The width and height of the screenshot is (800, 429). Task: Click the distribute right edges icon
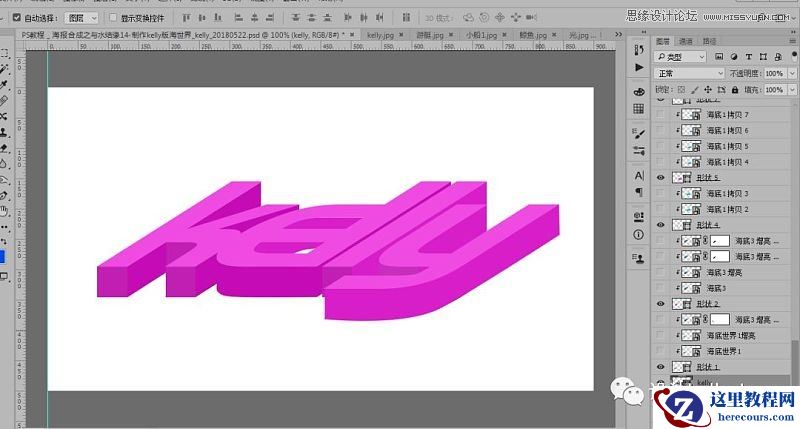coord(380,18)
